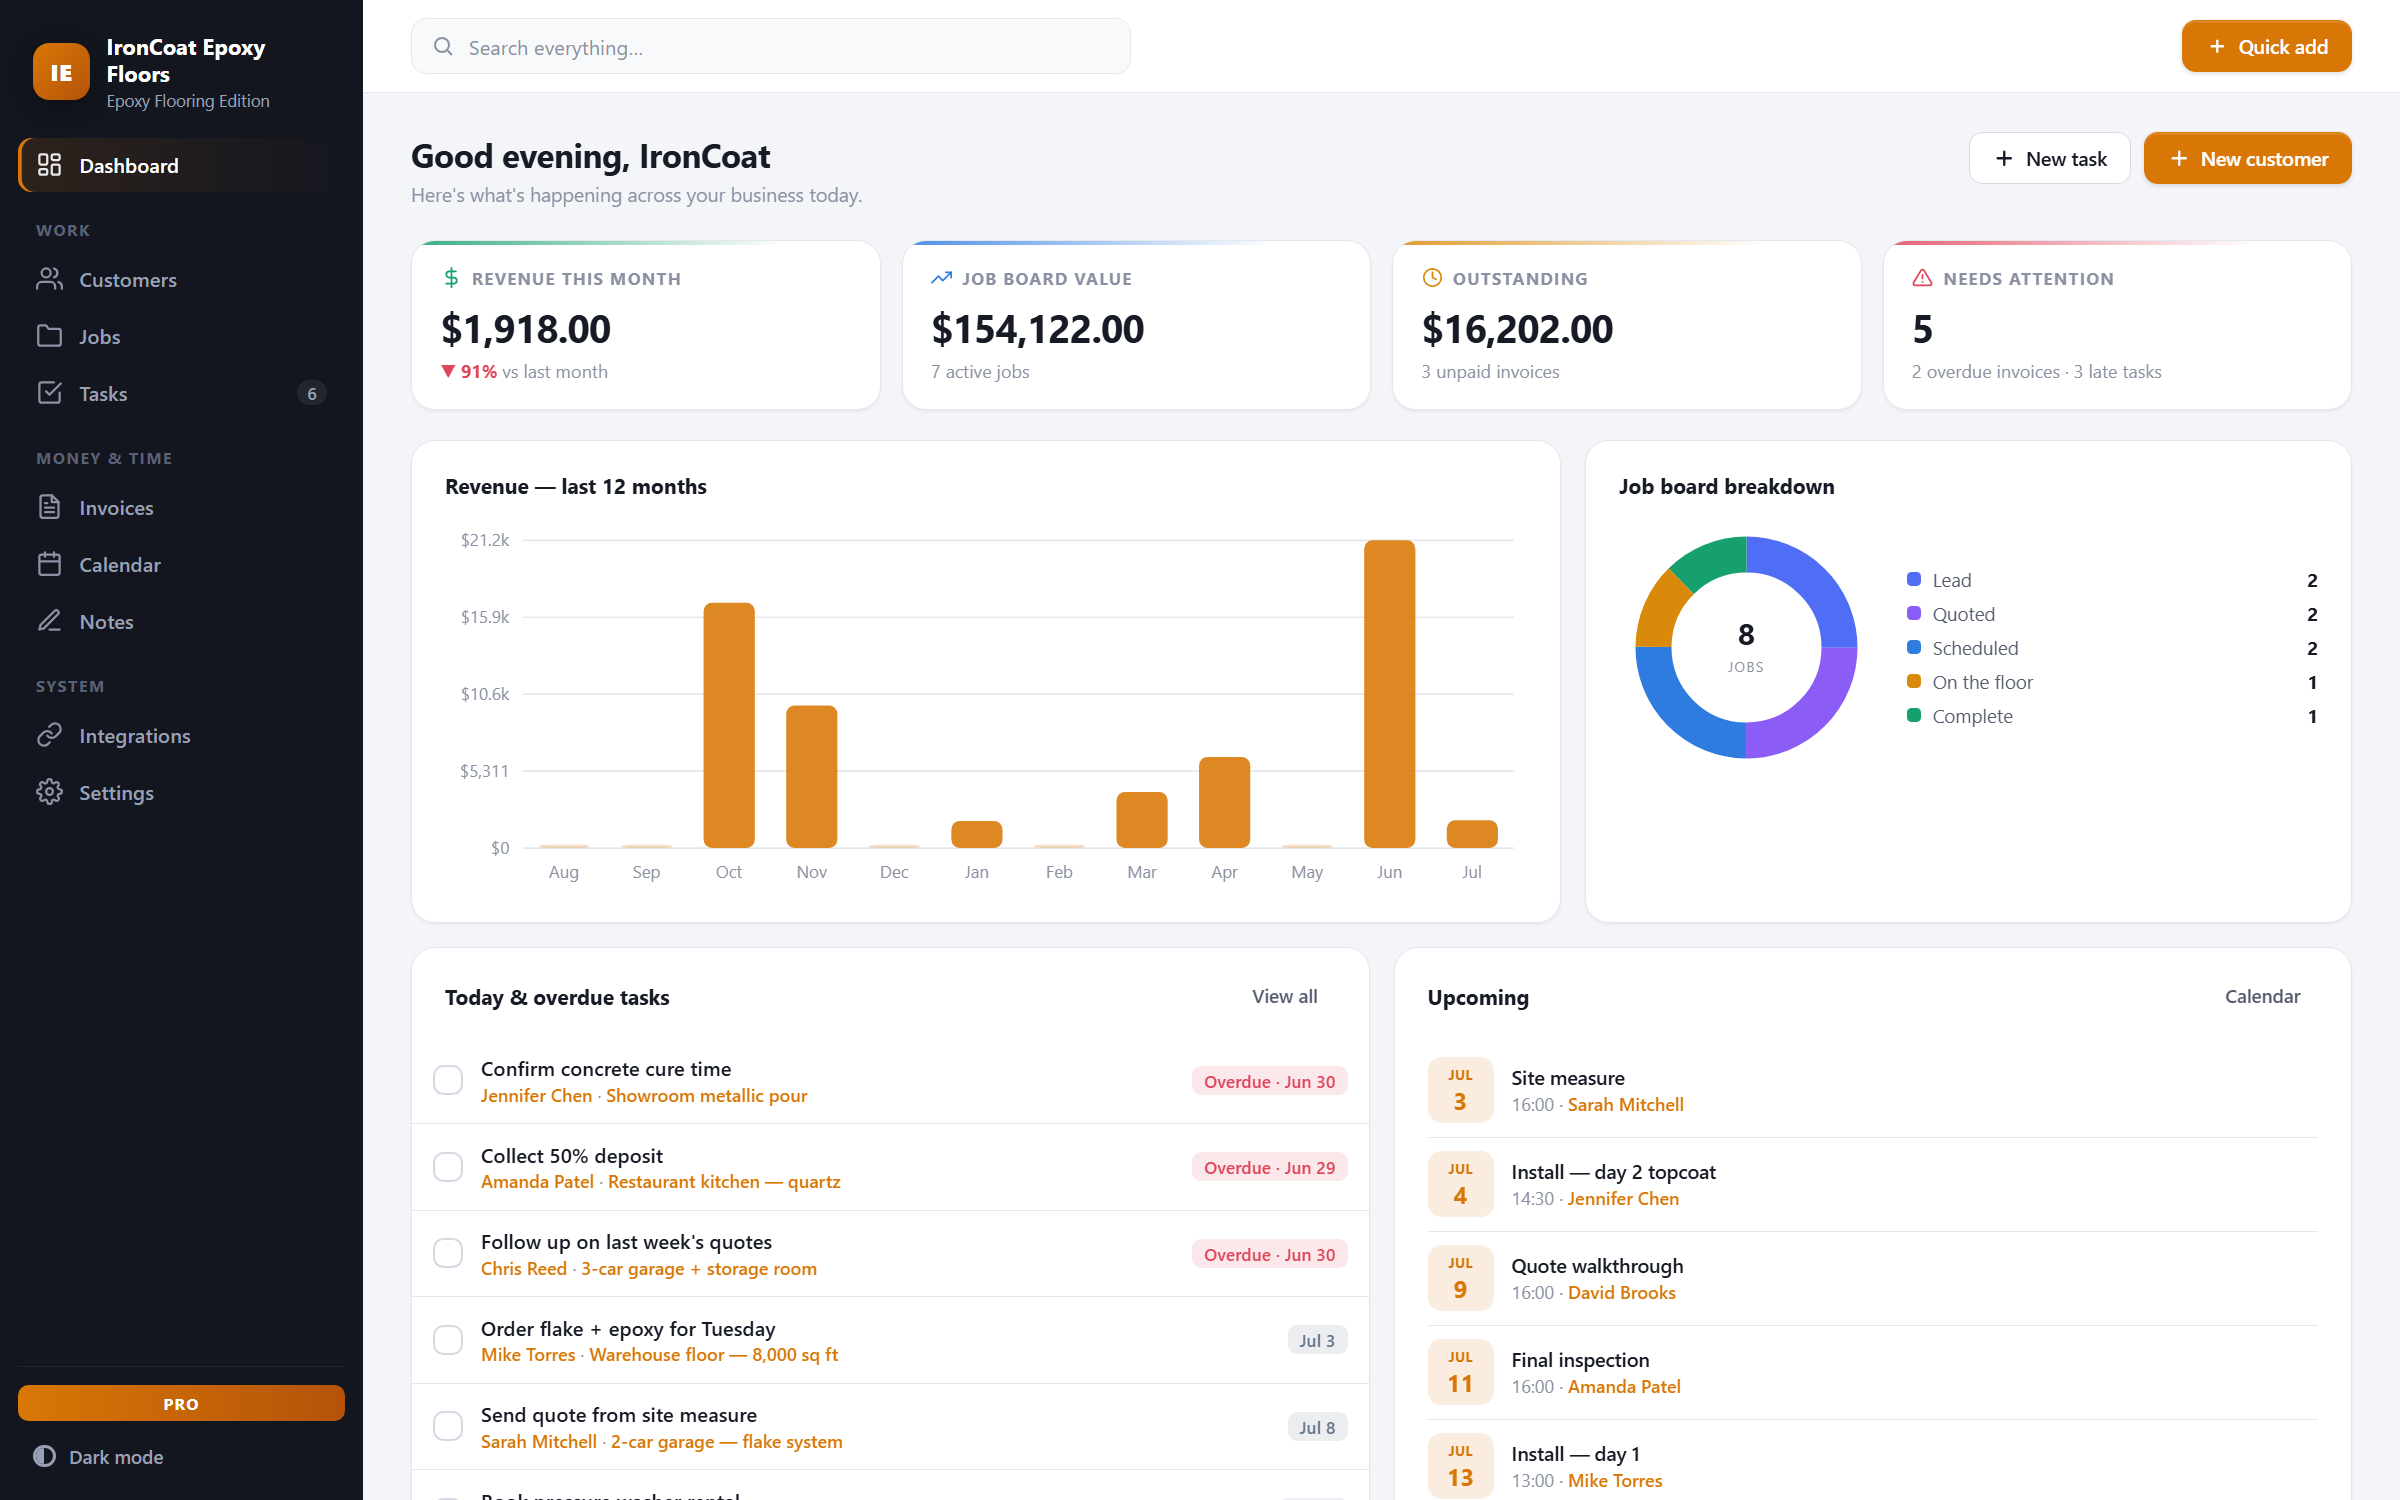Open the Dashboard page
Image resolution: width=2400 pixels, height=1500 pixels.
click(x=181, y=165)
